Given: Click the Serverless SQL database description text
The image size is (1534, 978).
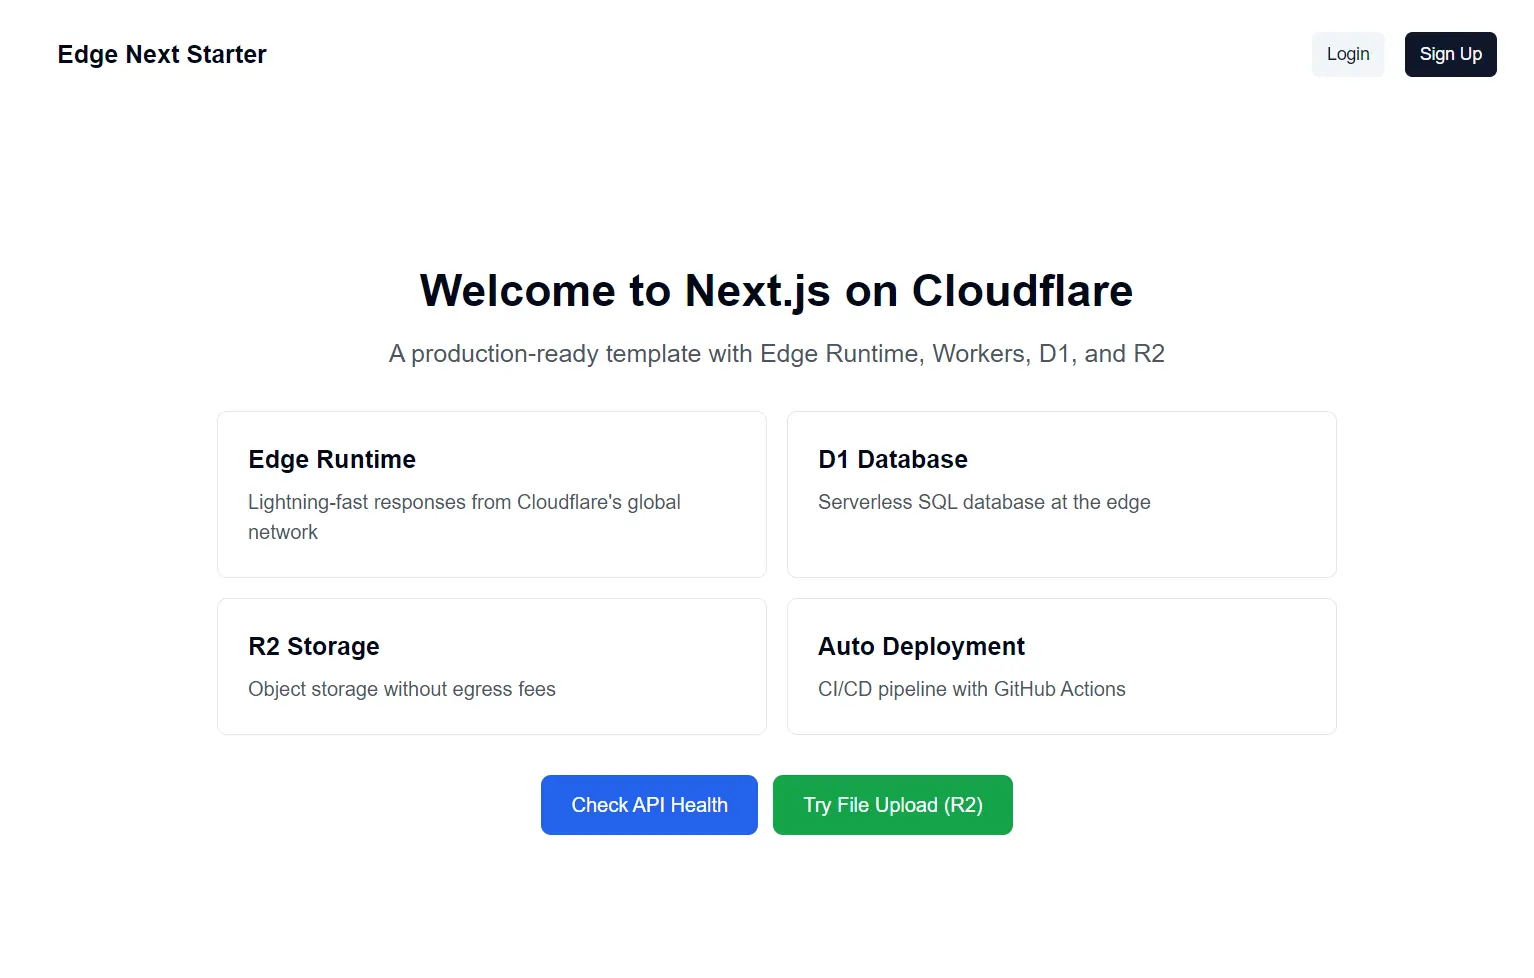Looking at the screenshot, I should coord(984,502).
